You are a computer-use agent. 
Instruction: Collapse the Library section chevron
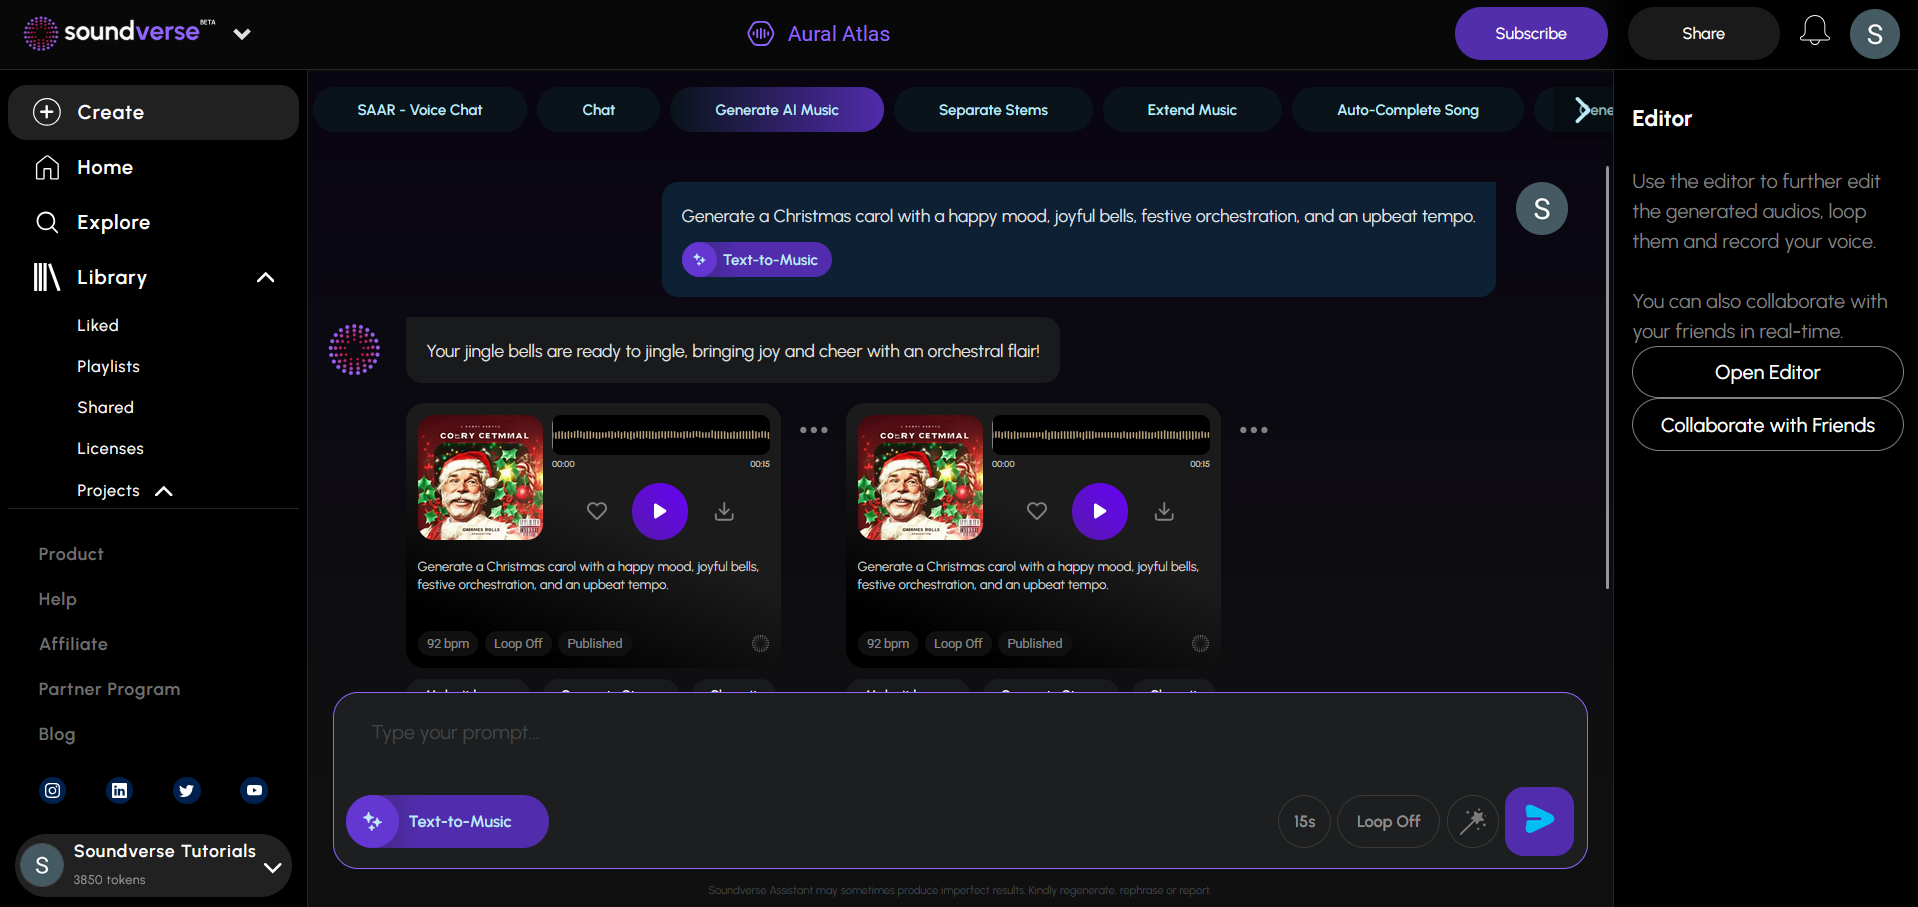coord(265,277)
